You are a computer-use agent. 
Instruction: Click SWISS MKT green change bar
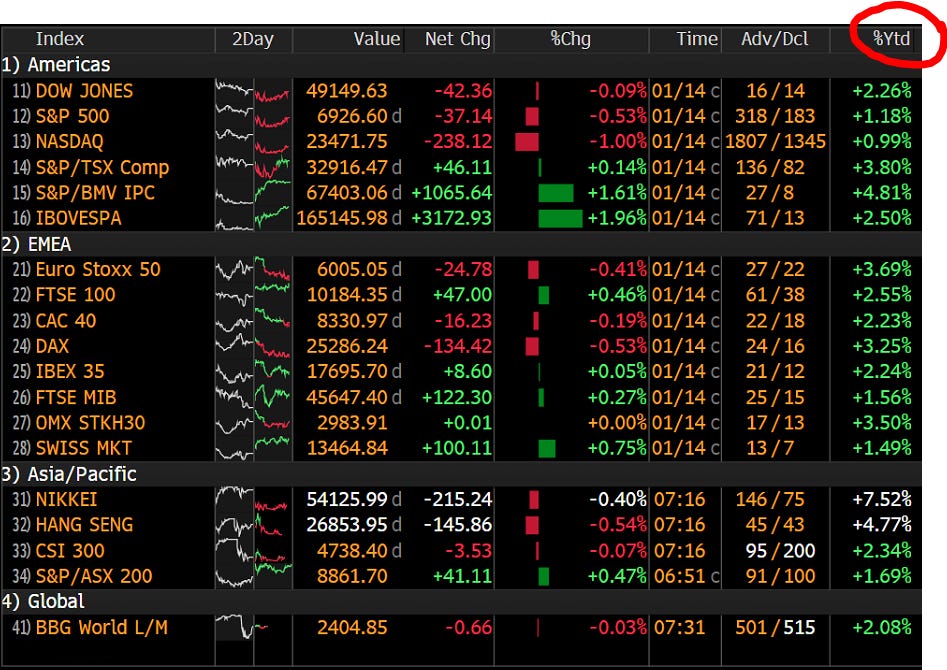click(x=547, y=449)
